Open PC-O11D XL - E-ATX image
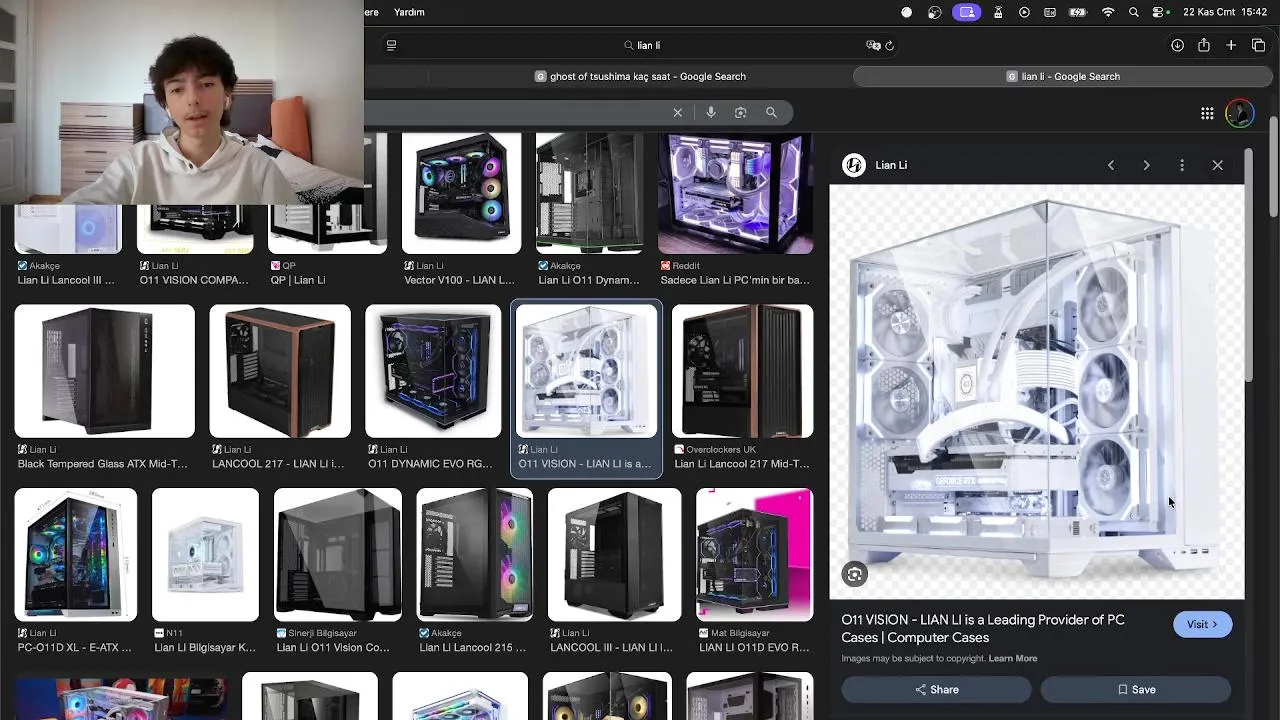Screen dimensions: 1280x720 [76, 555]
